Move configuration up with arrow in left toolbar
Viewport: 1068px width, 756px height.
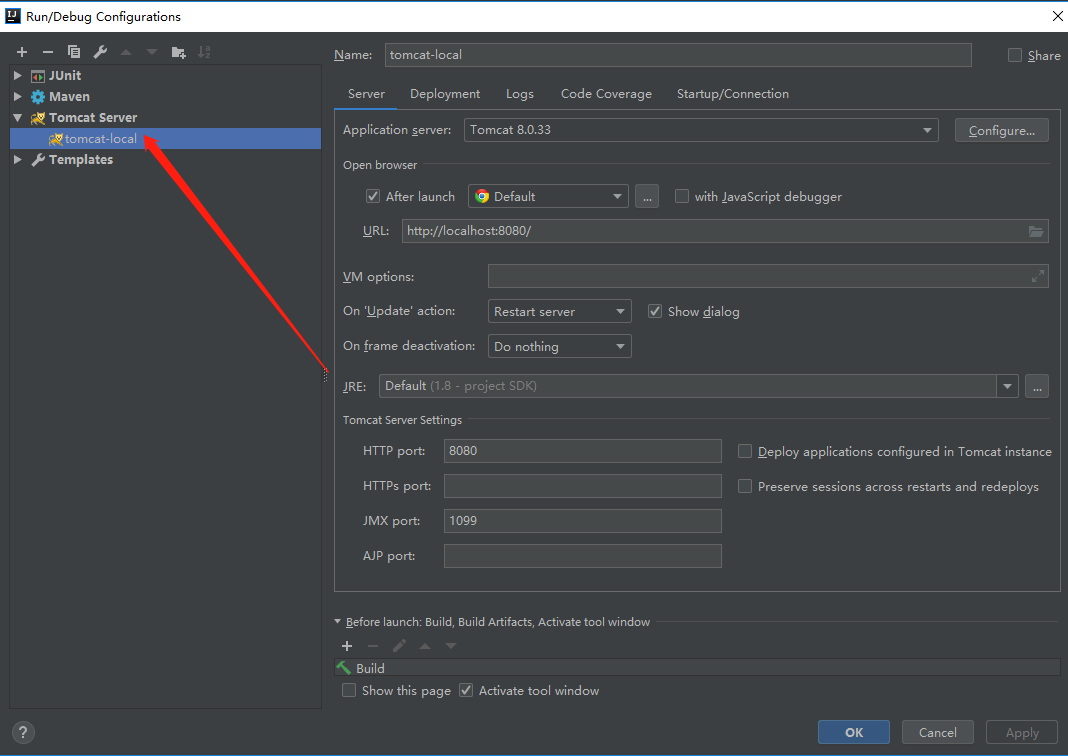coord(126,52)
